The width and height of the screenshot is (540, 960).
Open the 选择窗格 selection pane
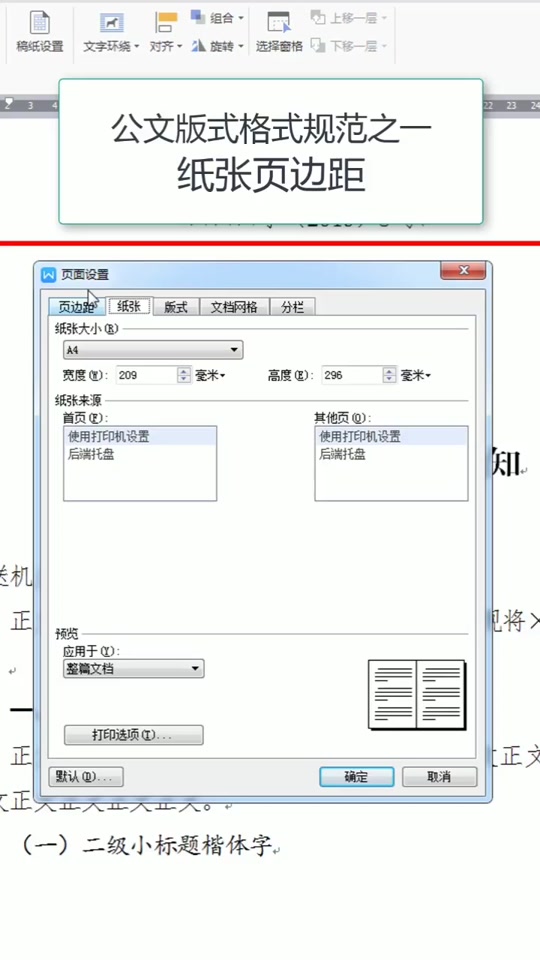coord(279,32)
